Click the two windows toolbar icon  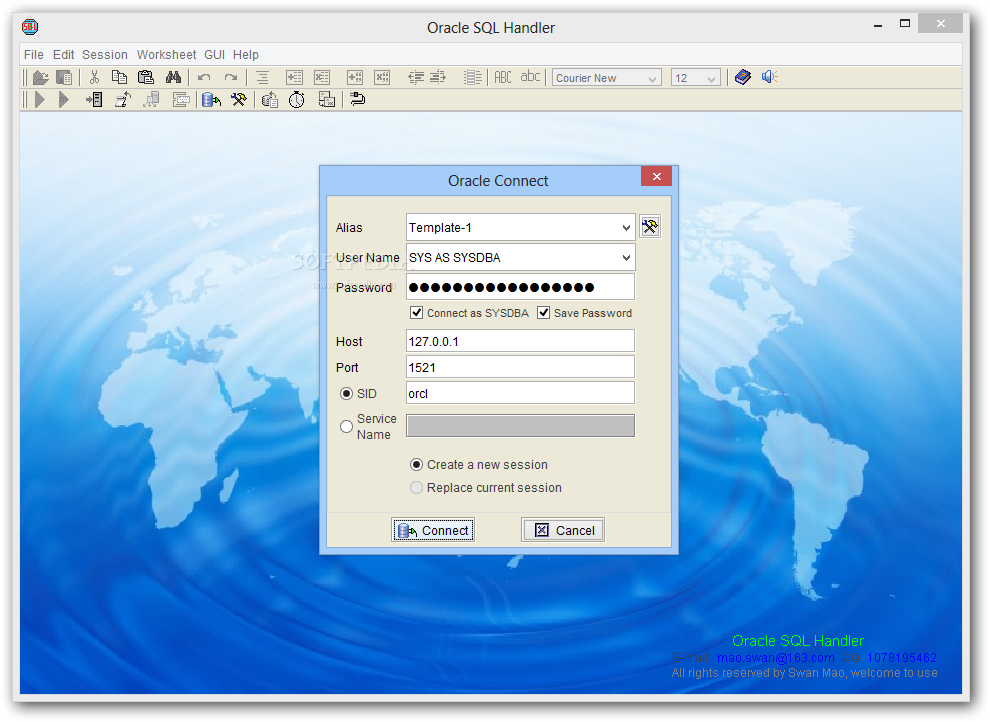(326, 100)
